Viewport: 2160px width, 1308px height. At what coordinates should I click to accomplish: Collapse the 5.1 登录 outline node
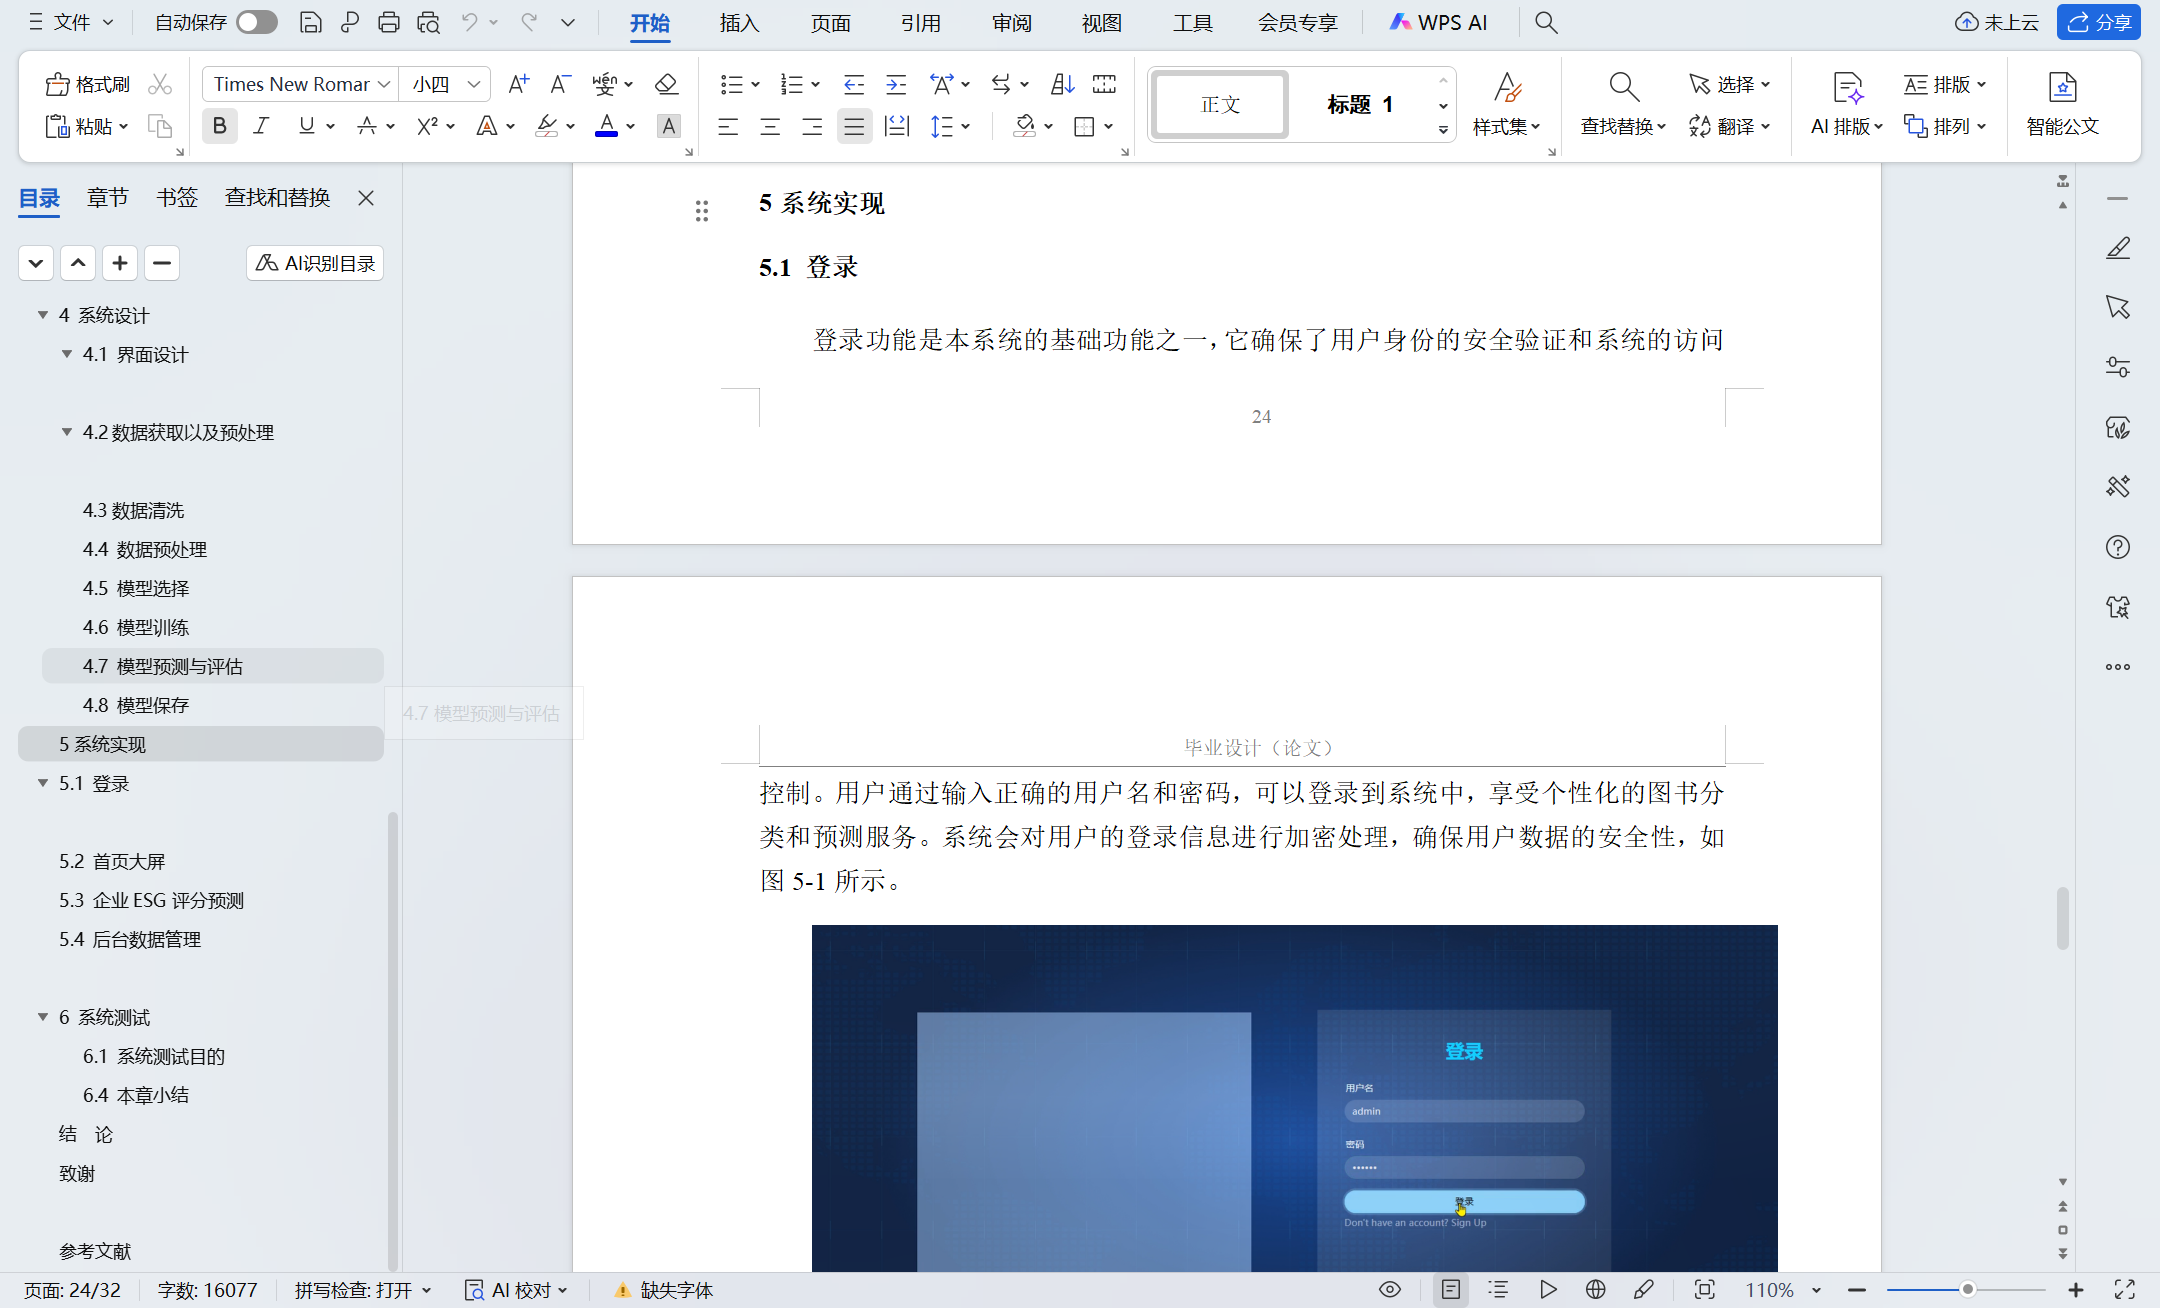coord(43,783)
